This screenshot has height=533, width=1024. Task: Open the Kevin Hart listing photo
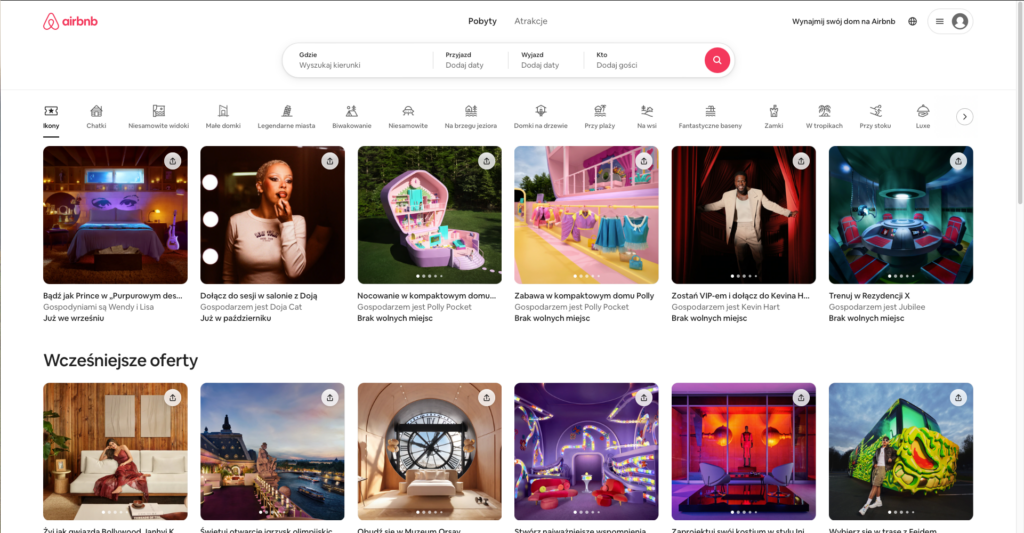pos(743,215)
